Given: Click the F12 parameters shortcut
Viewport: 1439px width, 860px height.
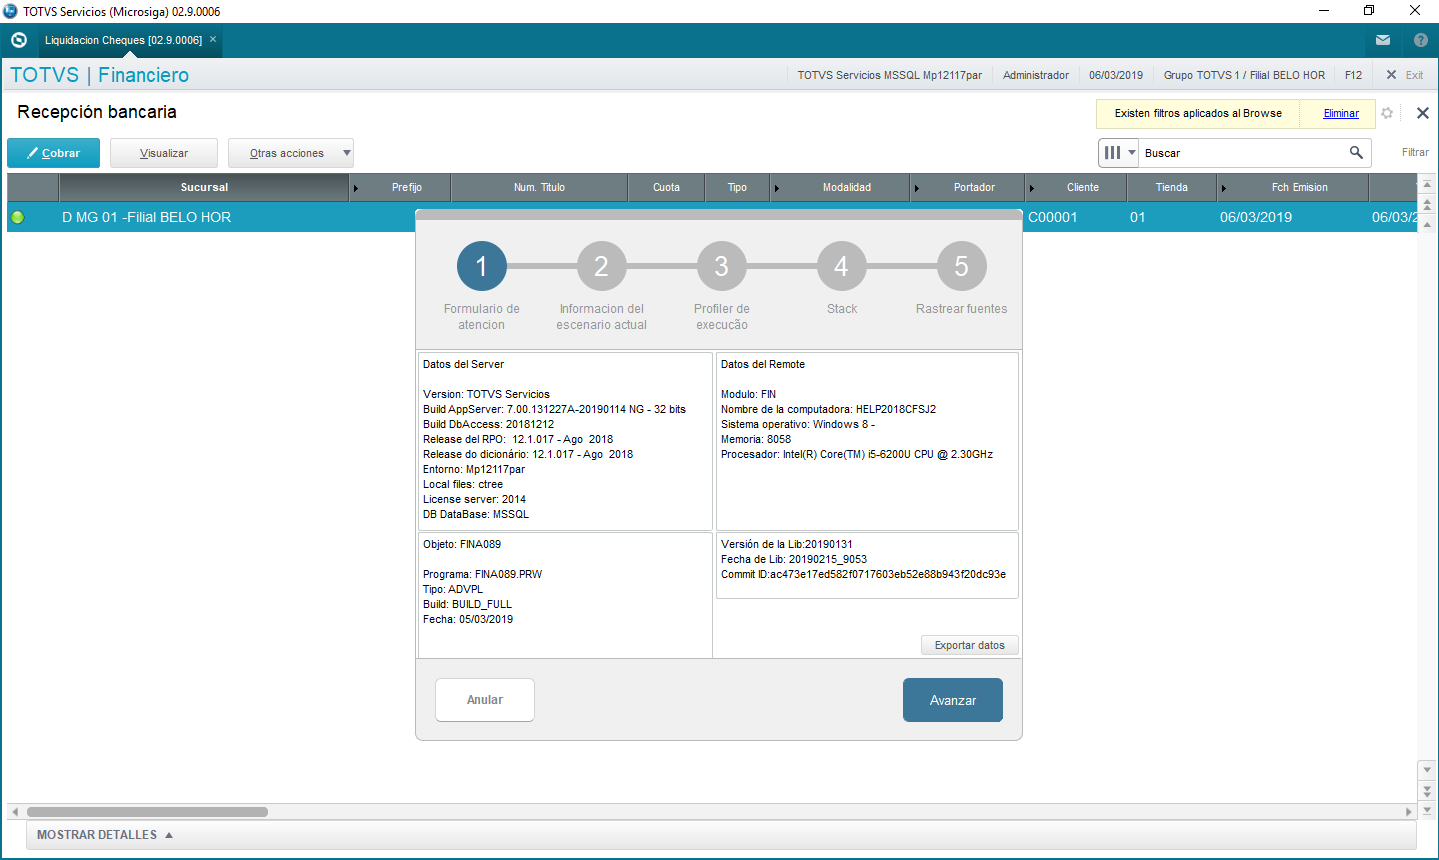Looking at the screenshot, I should click(x=1353, y=75).
